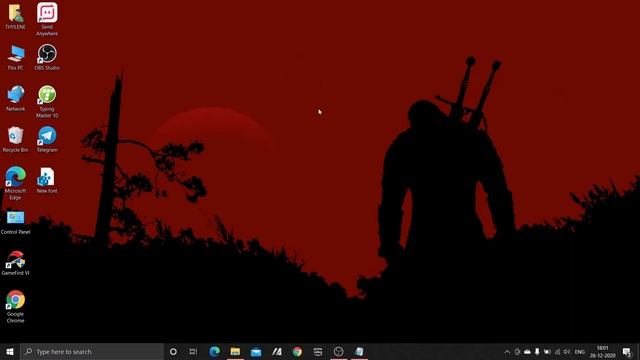Image resolution: width=640 pixels, height=360 pixels.
Task: Open the Action Center notifications icon
Action: pos(627,352)
